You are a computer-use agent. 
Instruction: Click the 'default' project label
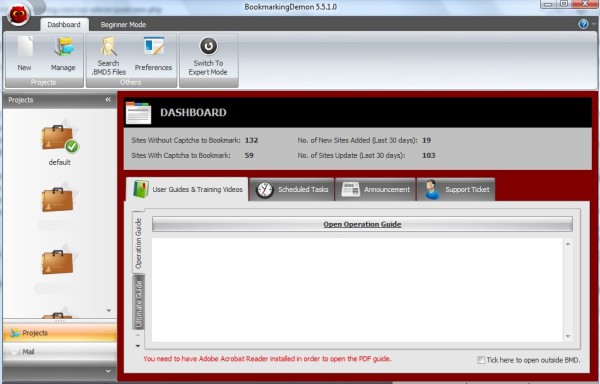coord(60,162)
